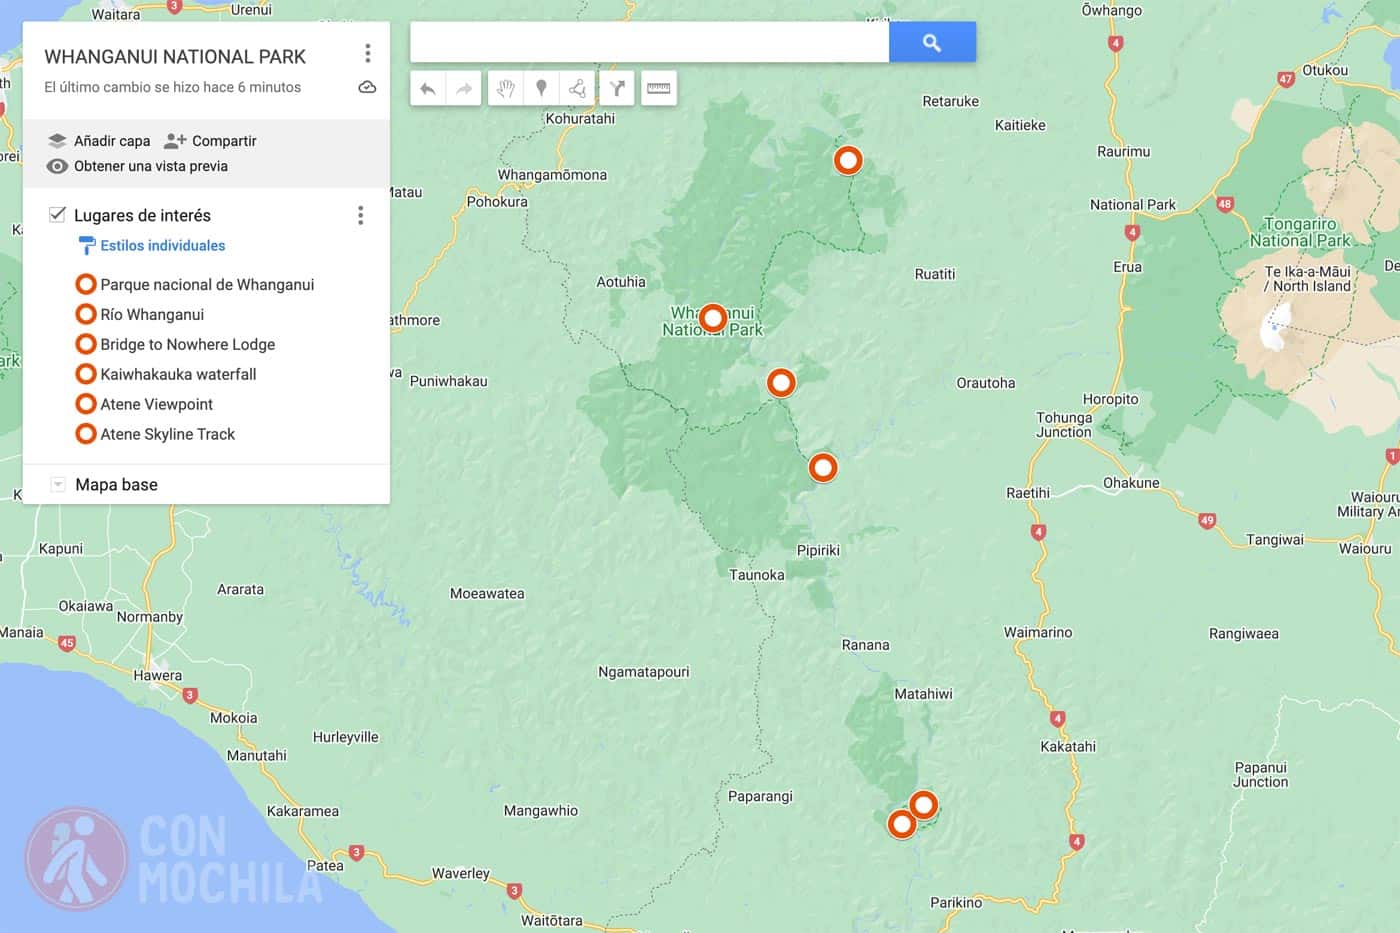Click the eye preview icon
Screen dimensions: 1400x933
click(57, 166)
